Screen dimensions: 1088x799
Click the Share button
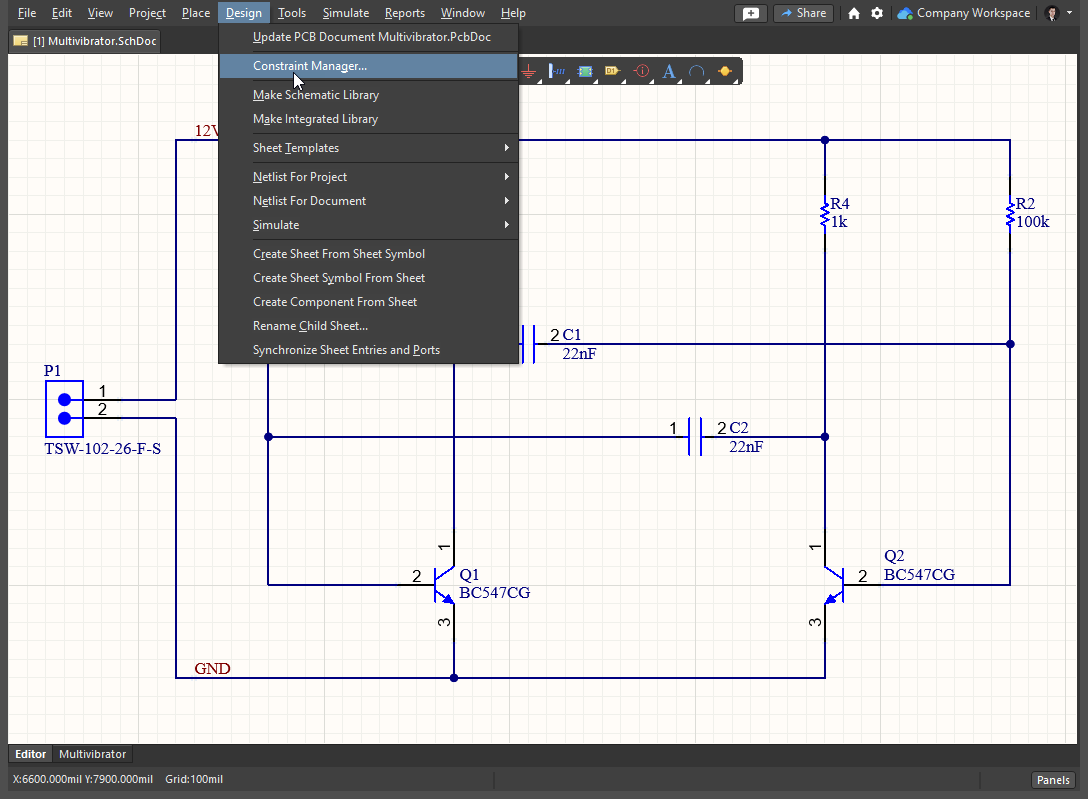pyautogui.click(x=802, y=13)
